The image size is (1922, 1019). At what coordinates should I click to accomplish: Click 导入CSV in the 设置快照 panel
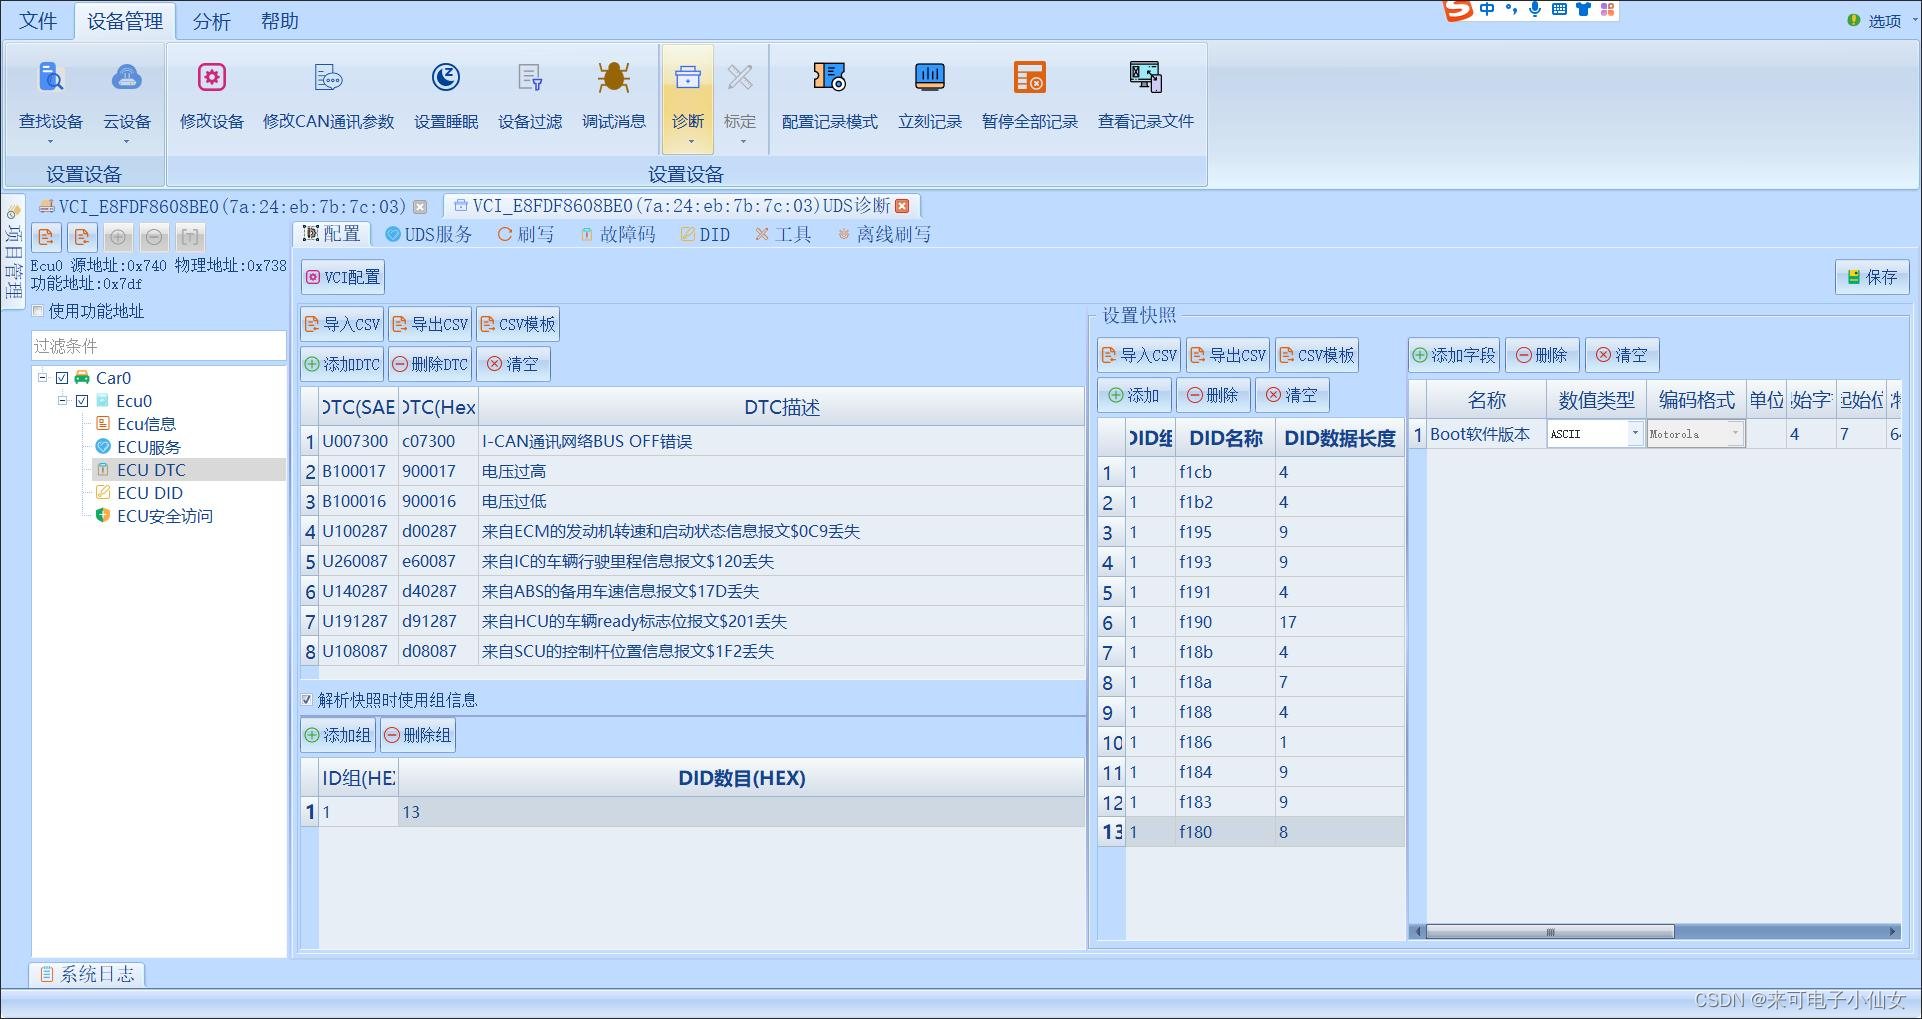(x=1139, y=355)
